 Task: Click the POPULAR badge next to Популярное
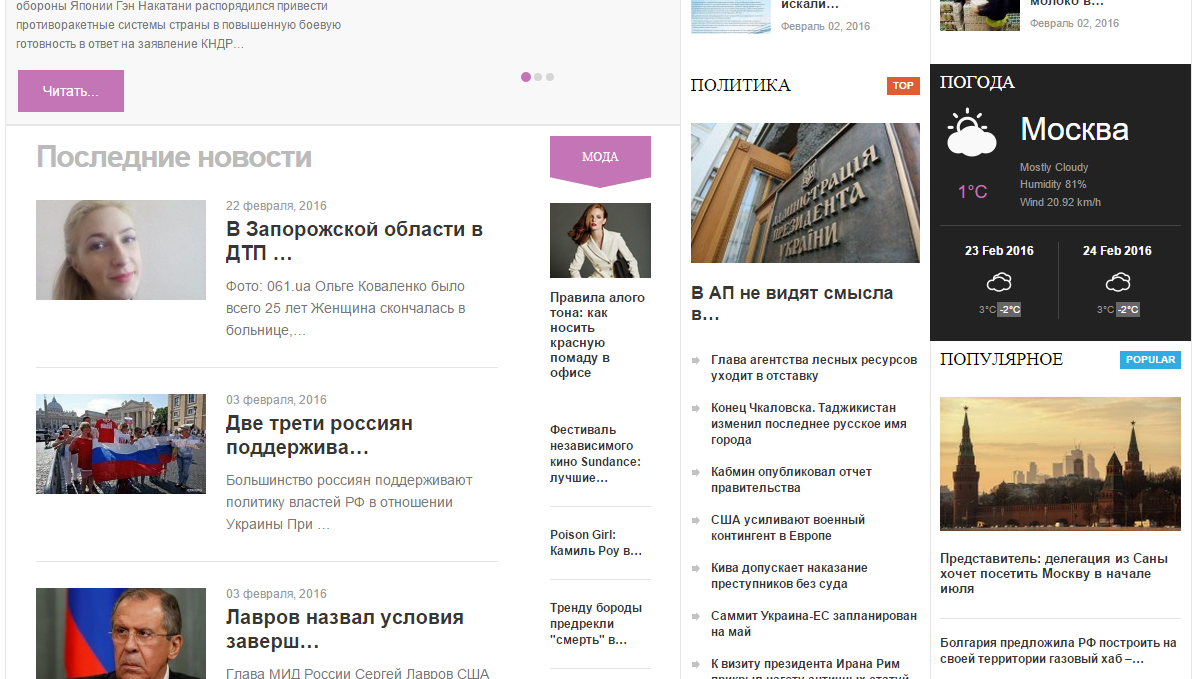[1150, 360]
